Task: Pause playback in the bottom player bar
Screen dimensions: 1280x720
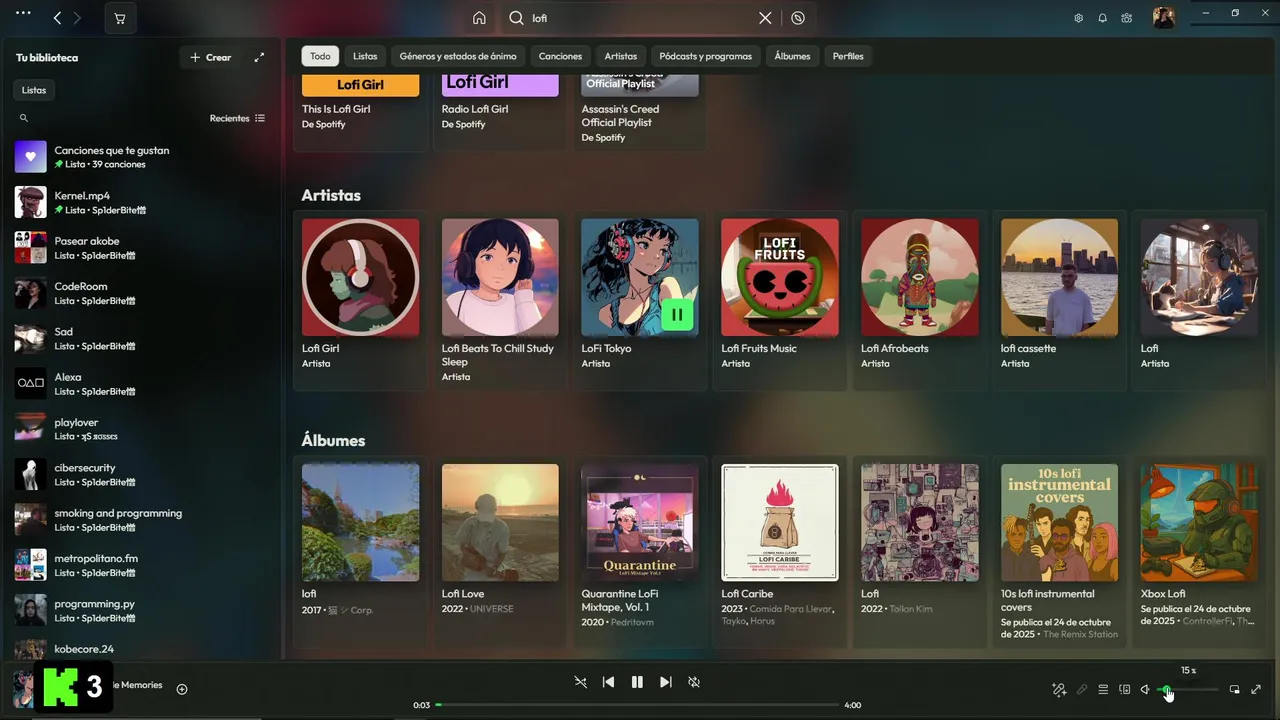Action: (637, 682)
